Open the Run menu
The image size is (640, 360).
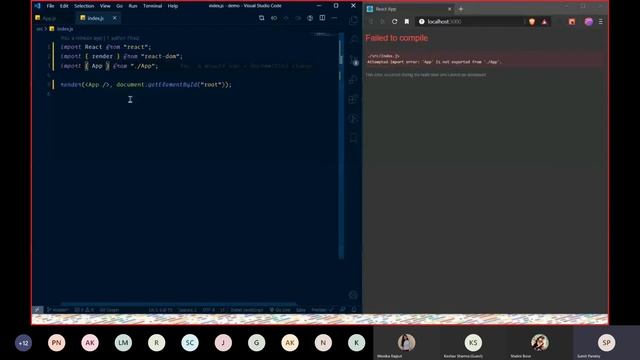133,6
